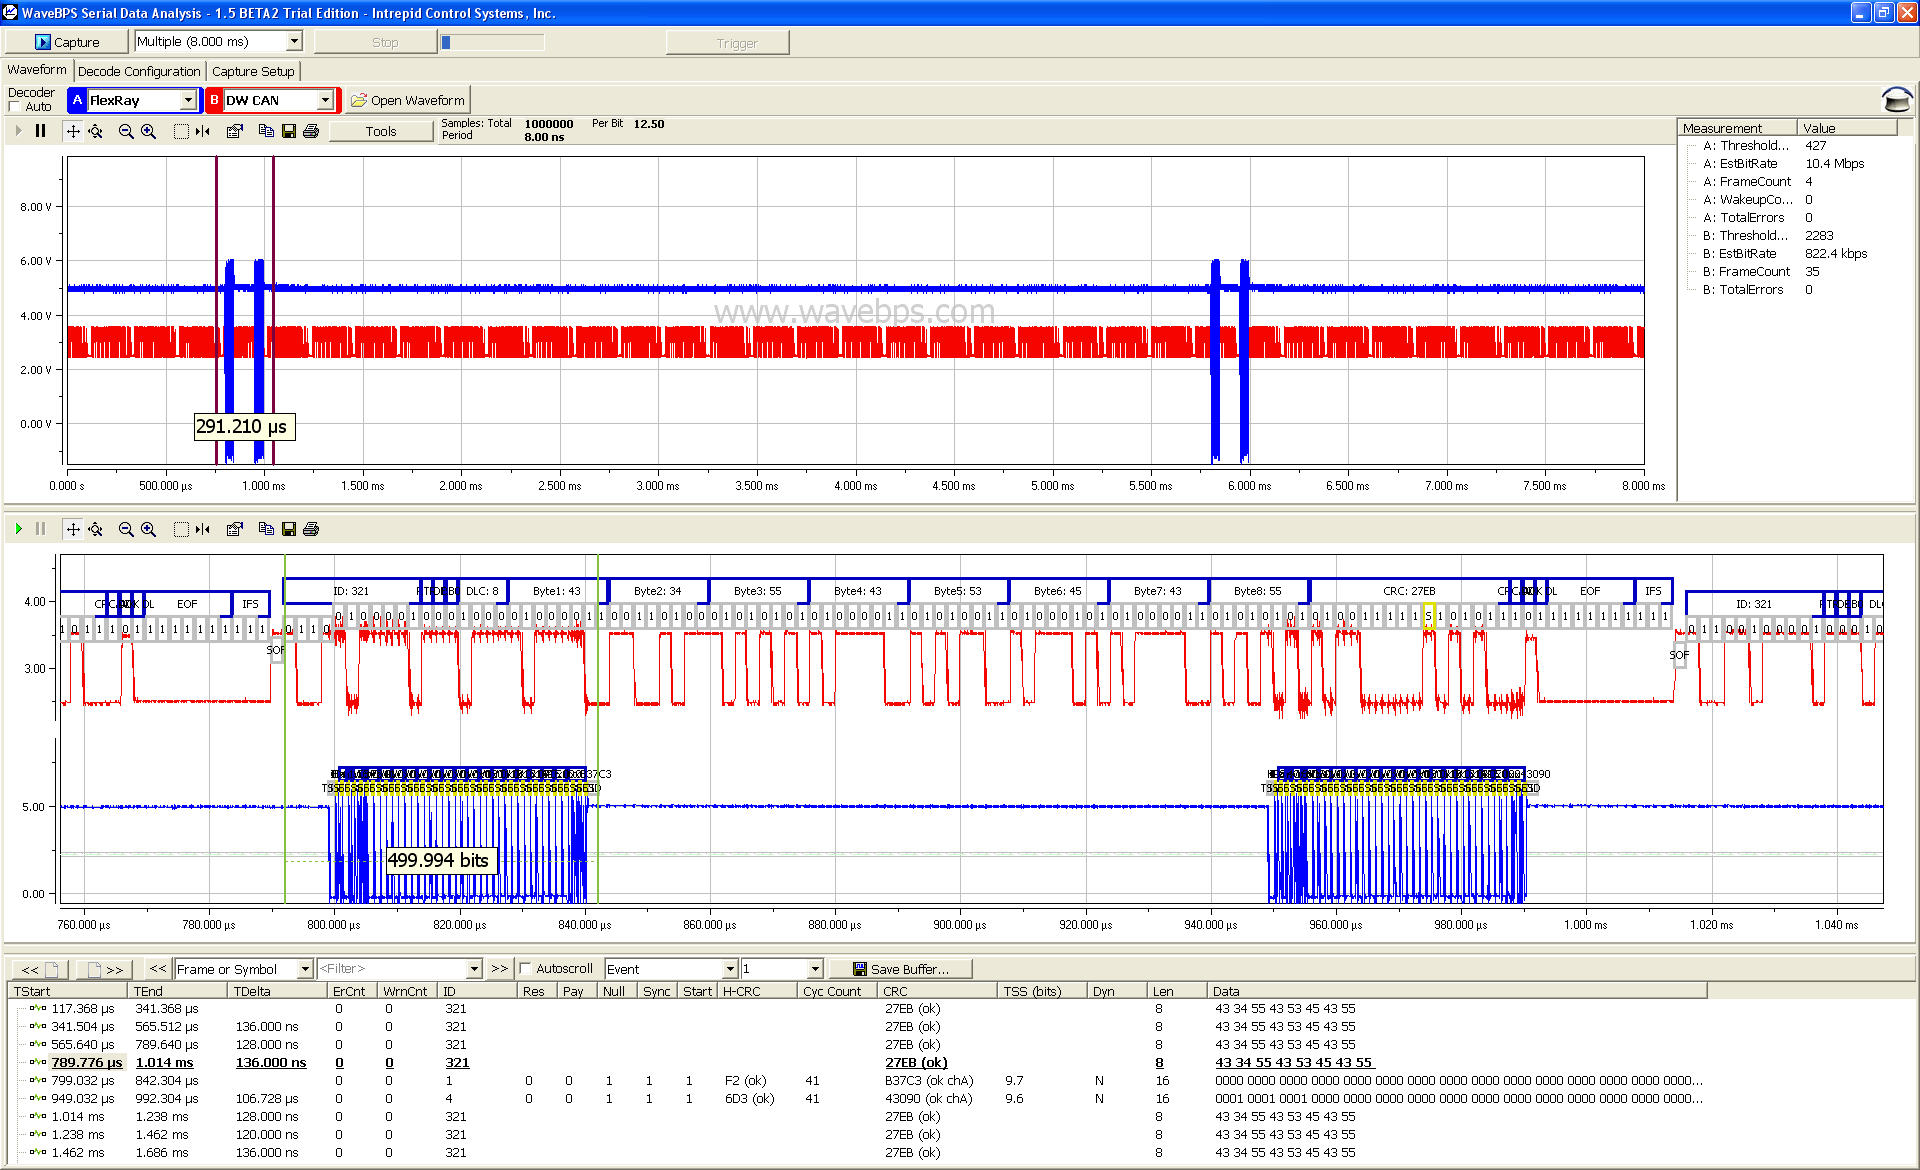This screenshot has height=1170, width=1920.
Task: Go to next page of frame list
Action: [x=104, y=969]
